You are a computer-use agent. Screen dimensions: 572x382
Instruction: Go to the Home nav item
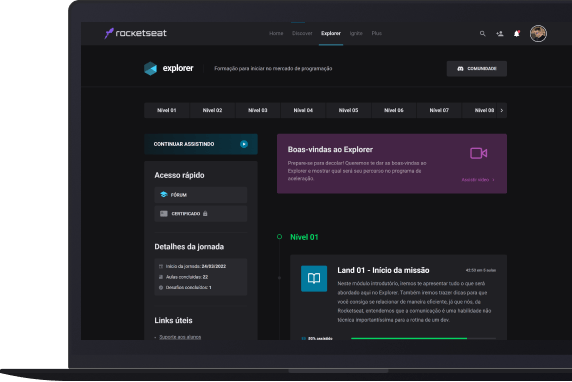pos(276,33)
